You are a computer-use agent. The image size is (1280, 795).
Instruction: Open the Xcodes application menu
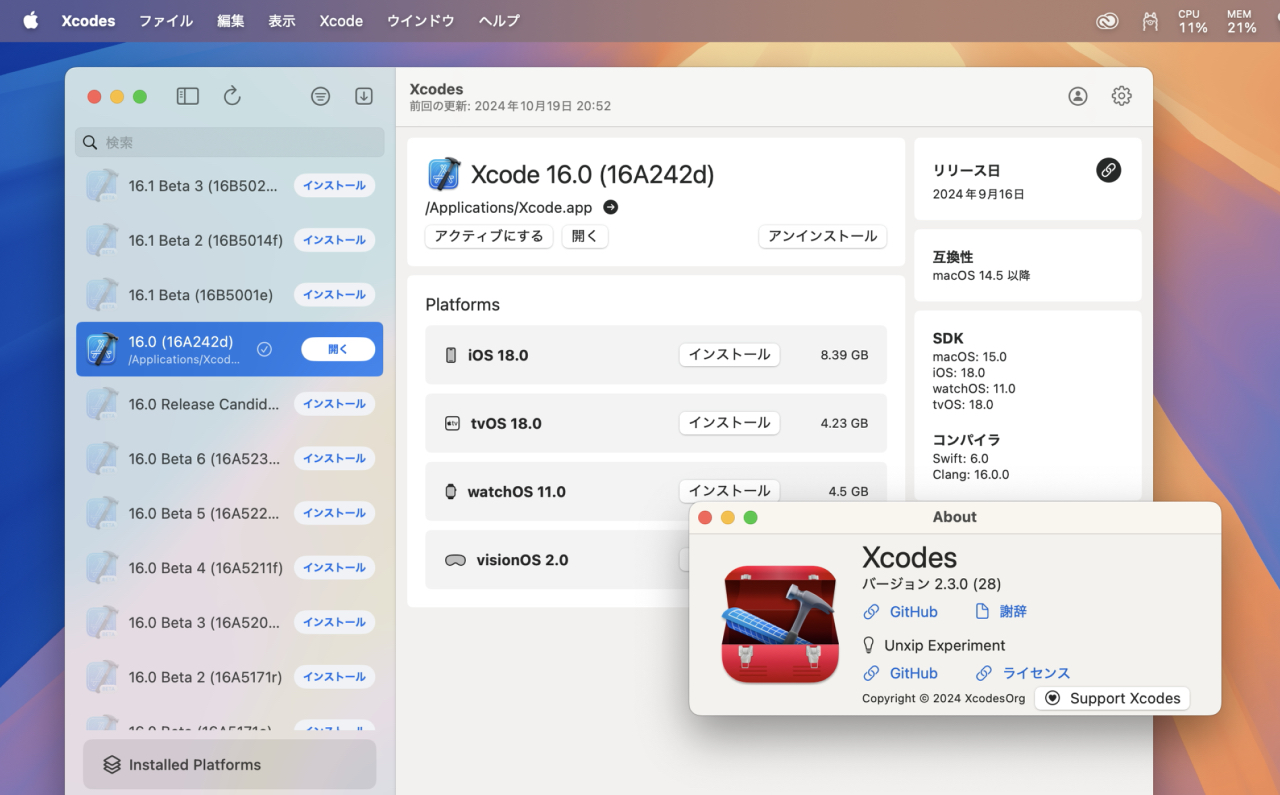(x=88, y=20)
